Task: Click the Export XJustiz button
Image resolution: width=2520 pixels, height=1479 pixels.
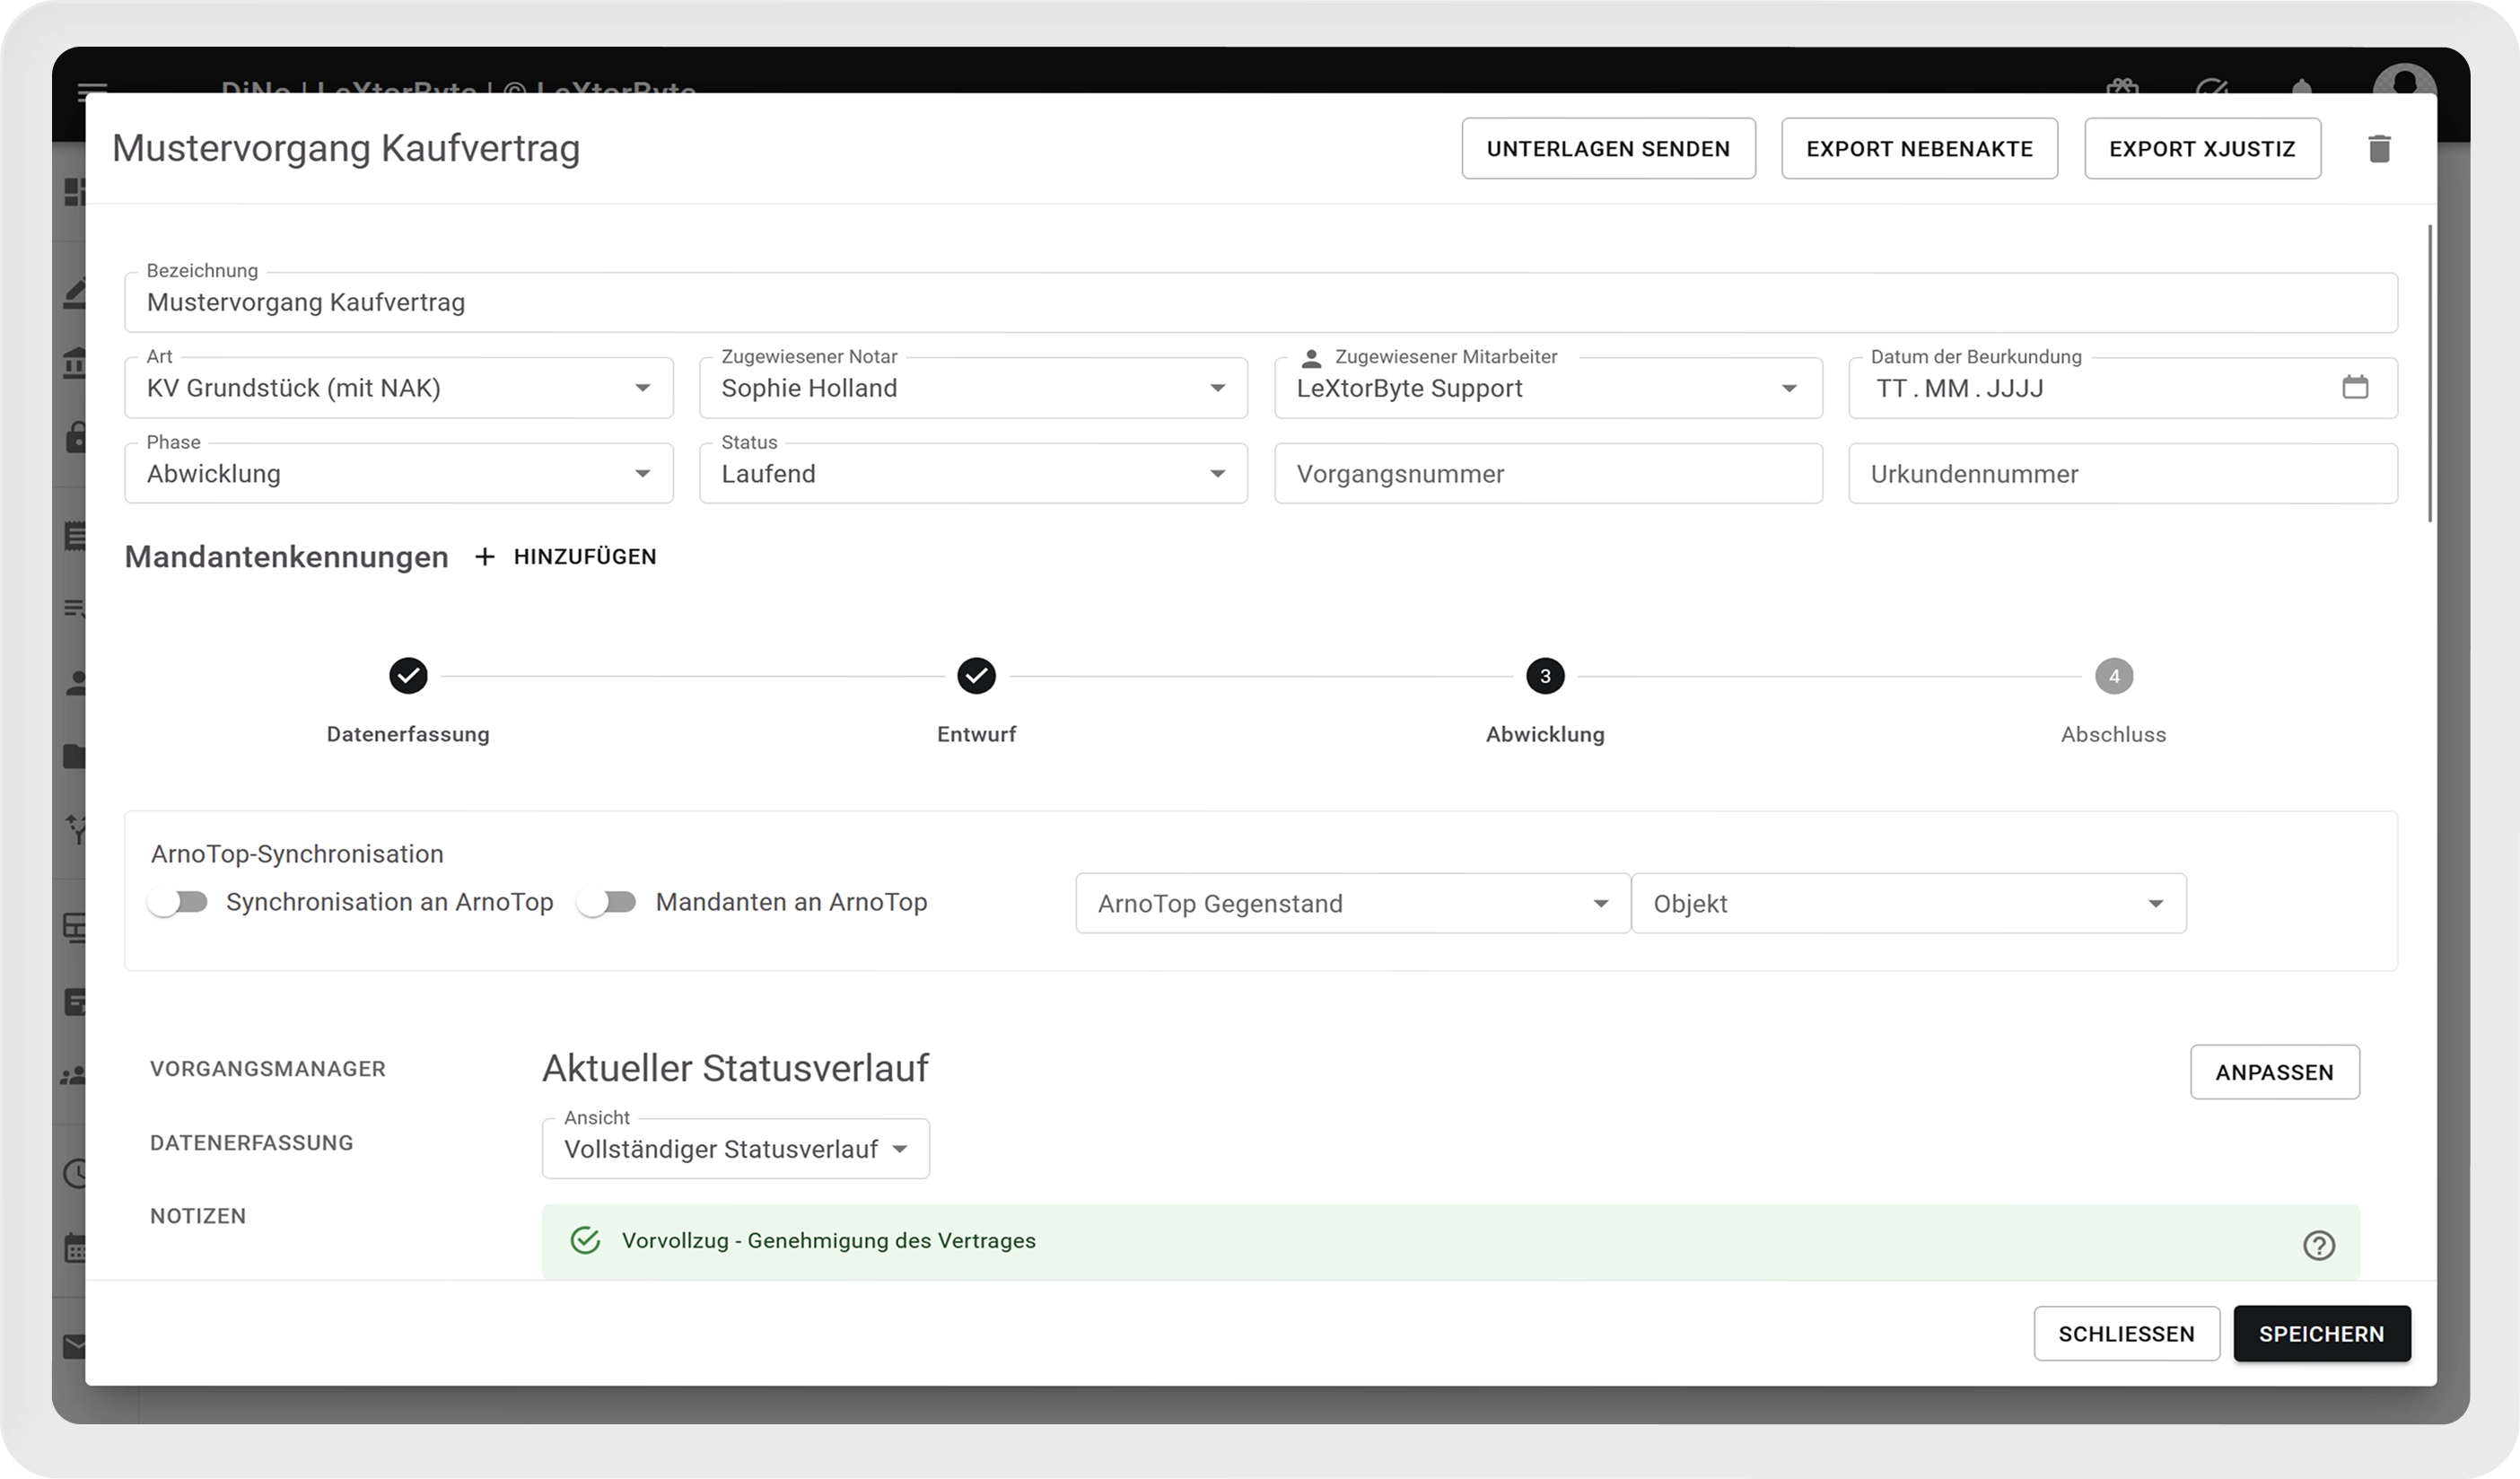Action: click(x=2201, y=149)
